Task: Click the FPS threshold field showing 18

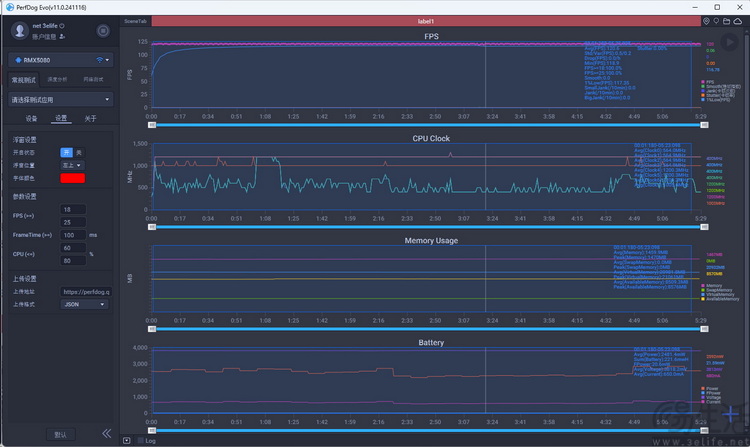Action: [73, 209]
